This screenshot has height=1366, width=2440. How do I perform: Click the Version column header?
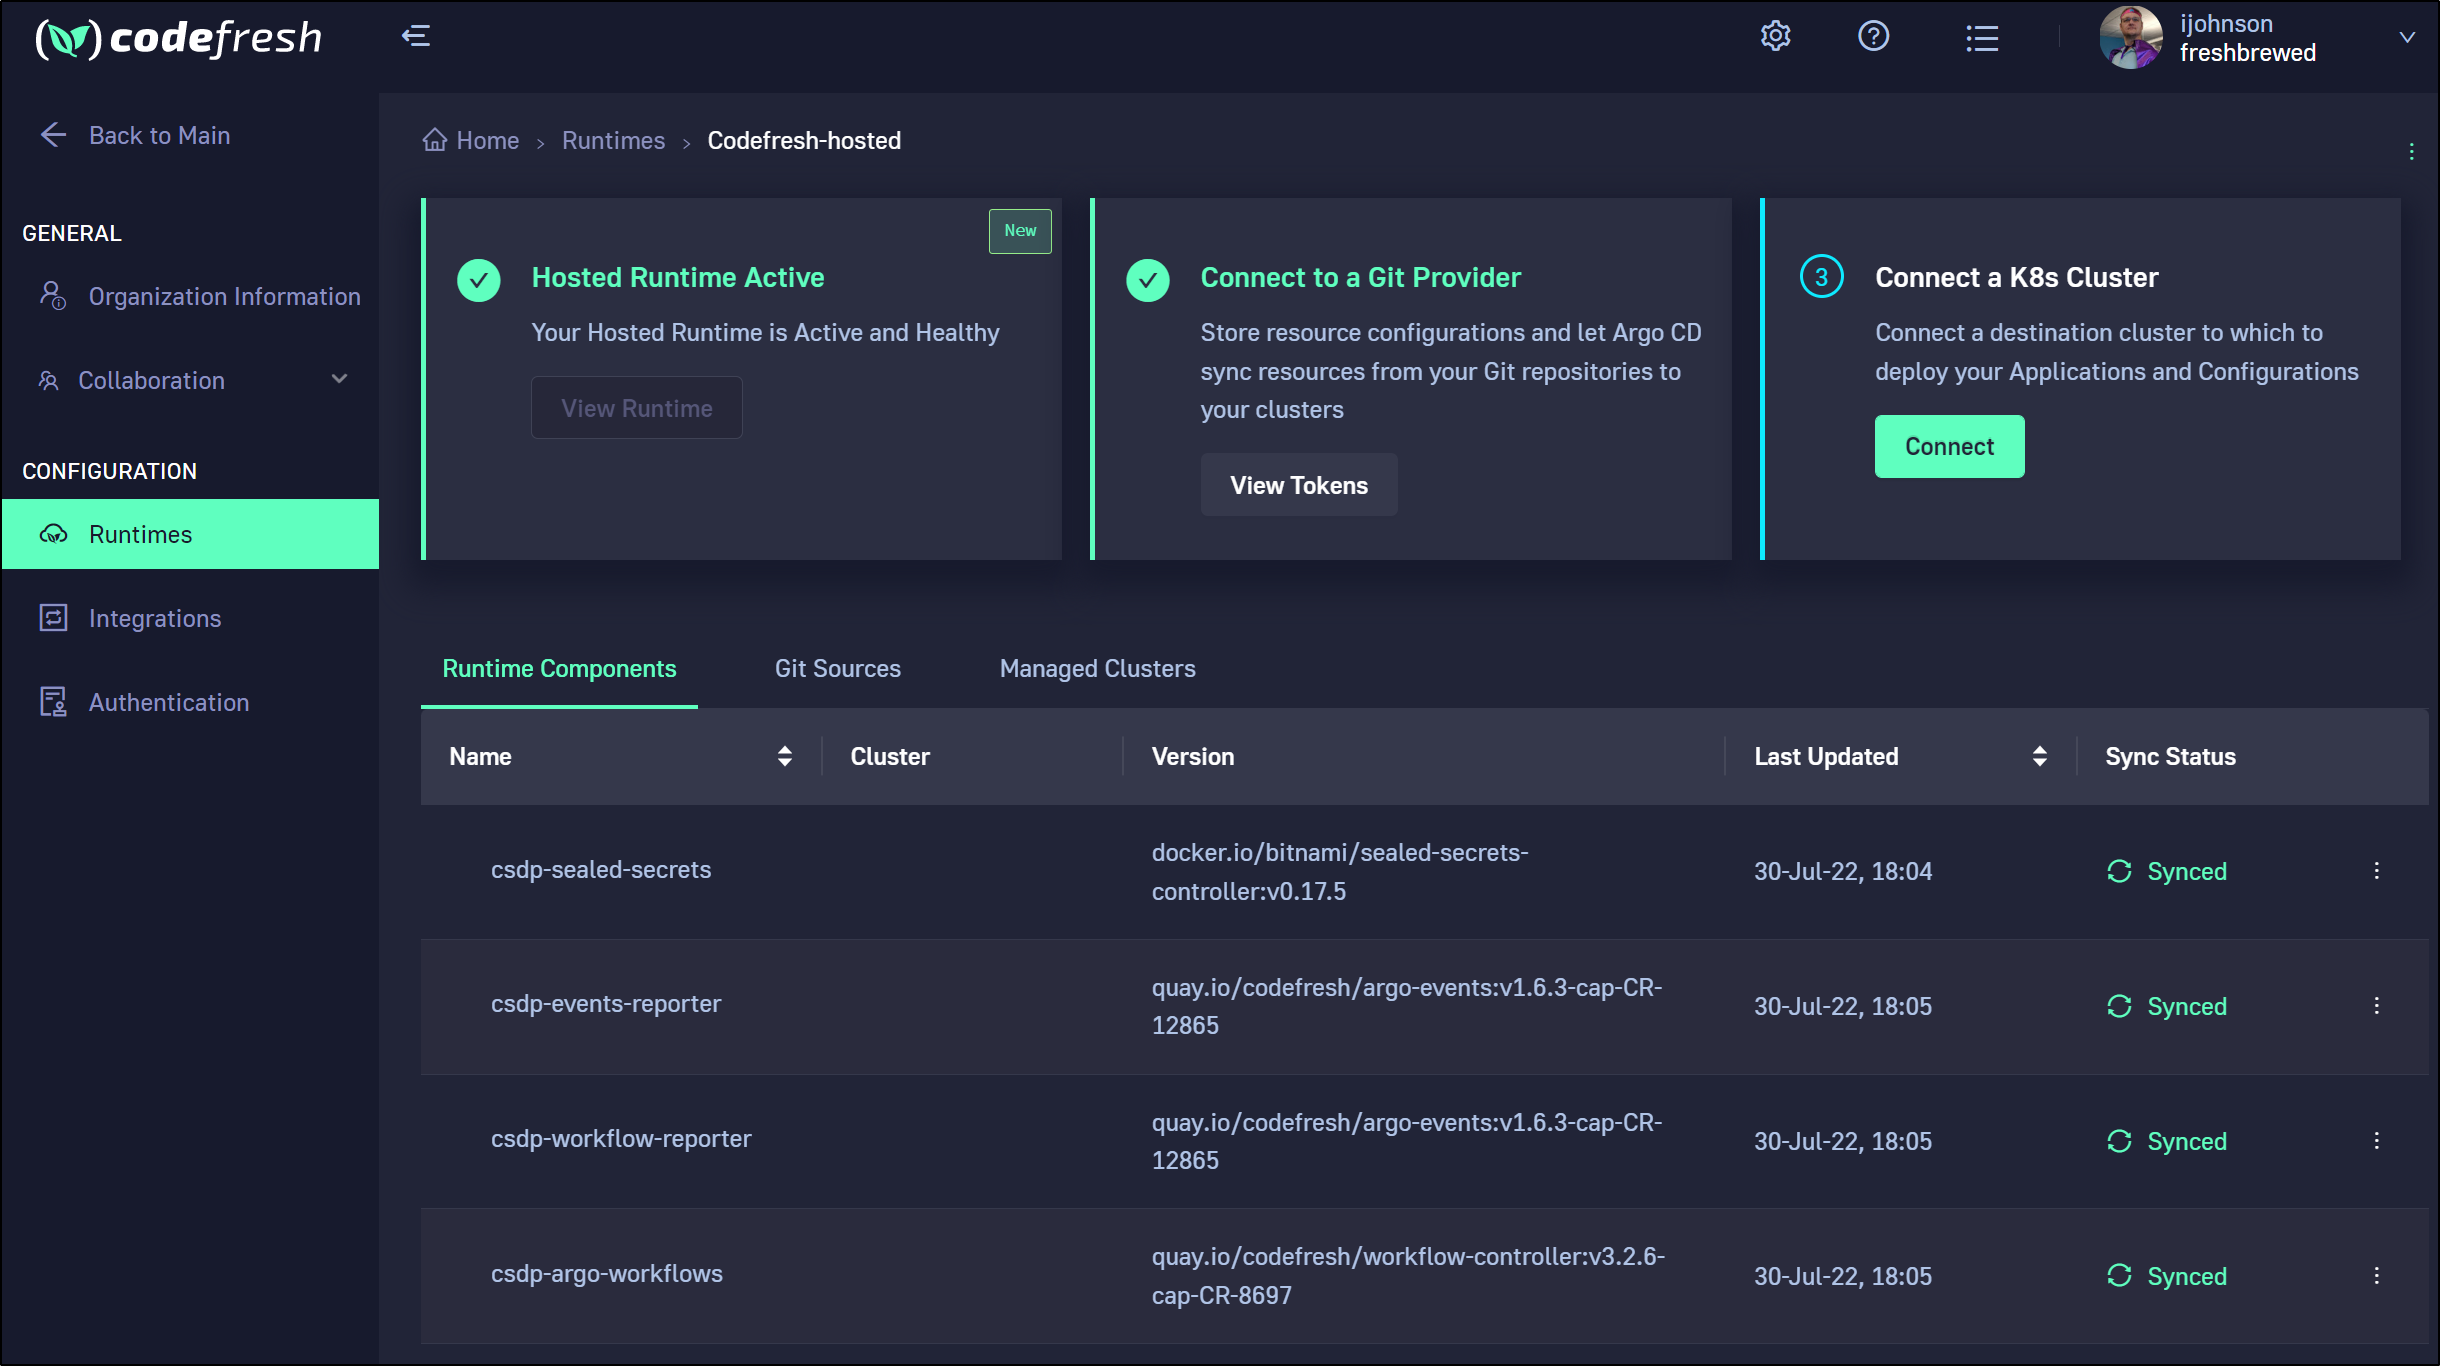[1193, 757]
